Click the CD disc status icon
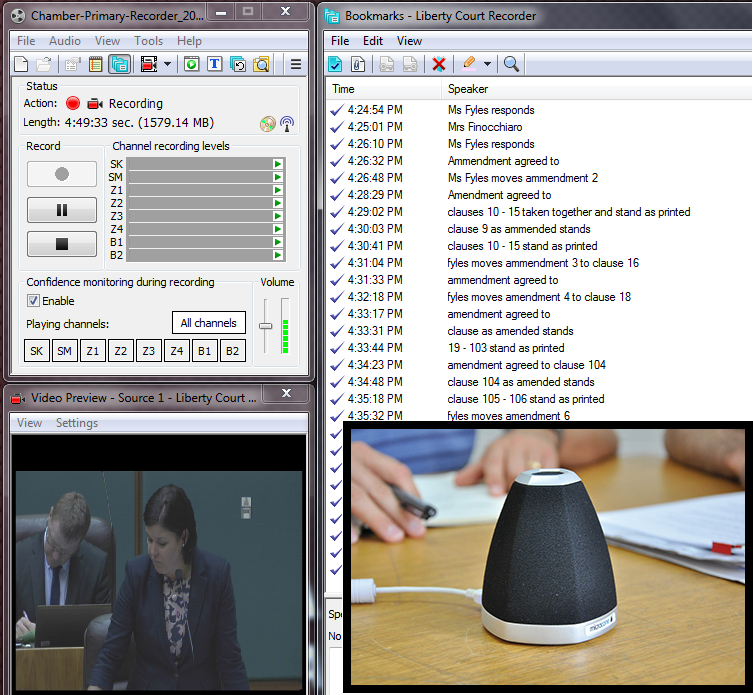 [x=267, y=124]
